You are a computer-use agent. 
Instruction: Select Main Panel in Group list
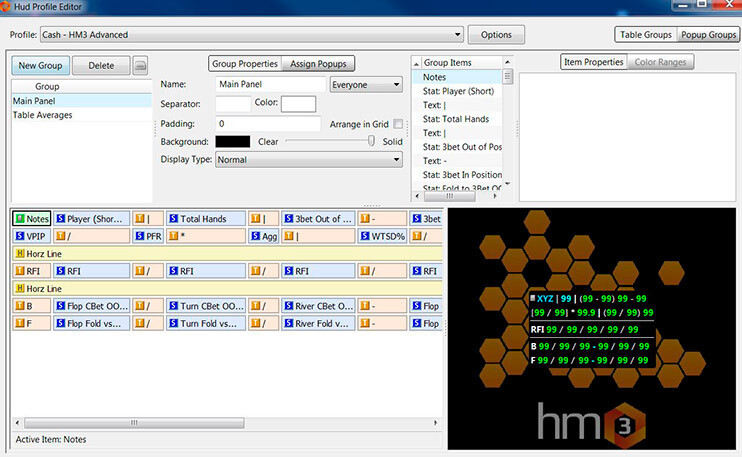81,101
